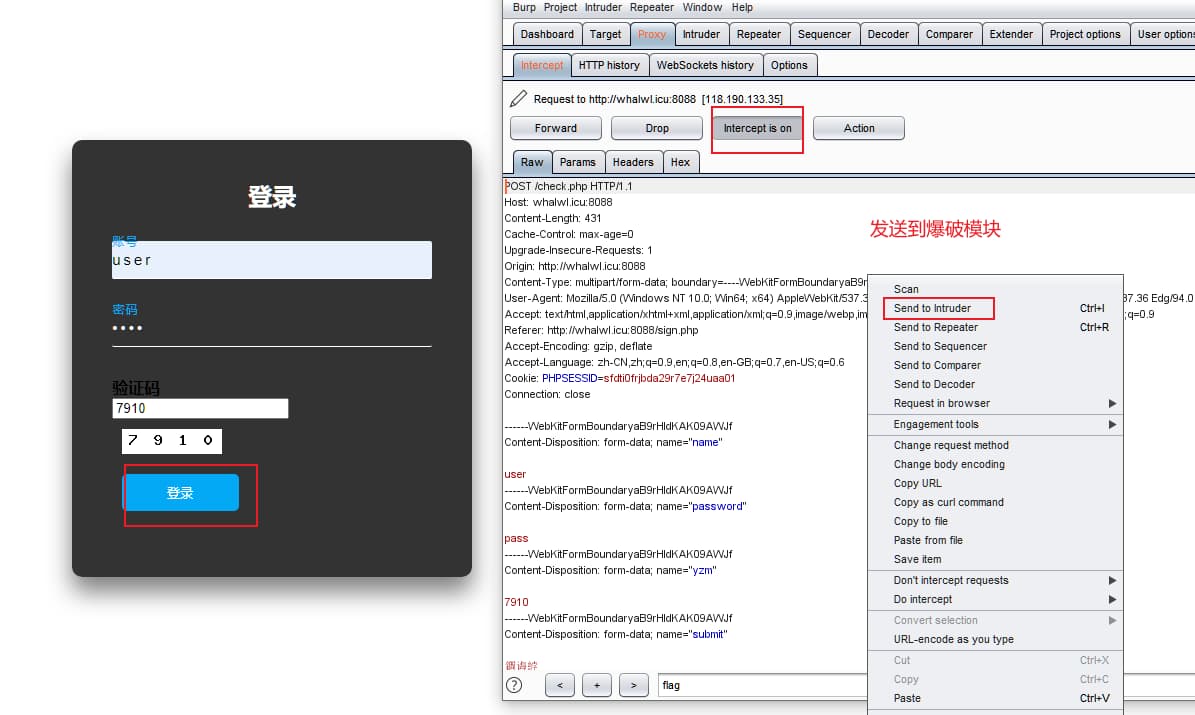
Task: Open the User options tab
Action: [x=1163, y=34]
